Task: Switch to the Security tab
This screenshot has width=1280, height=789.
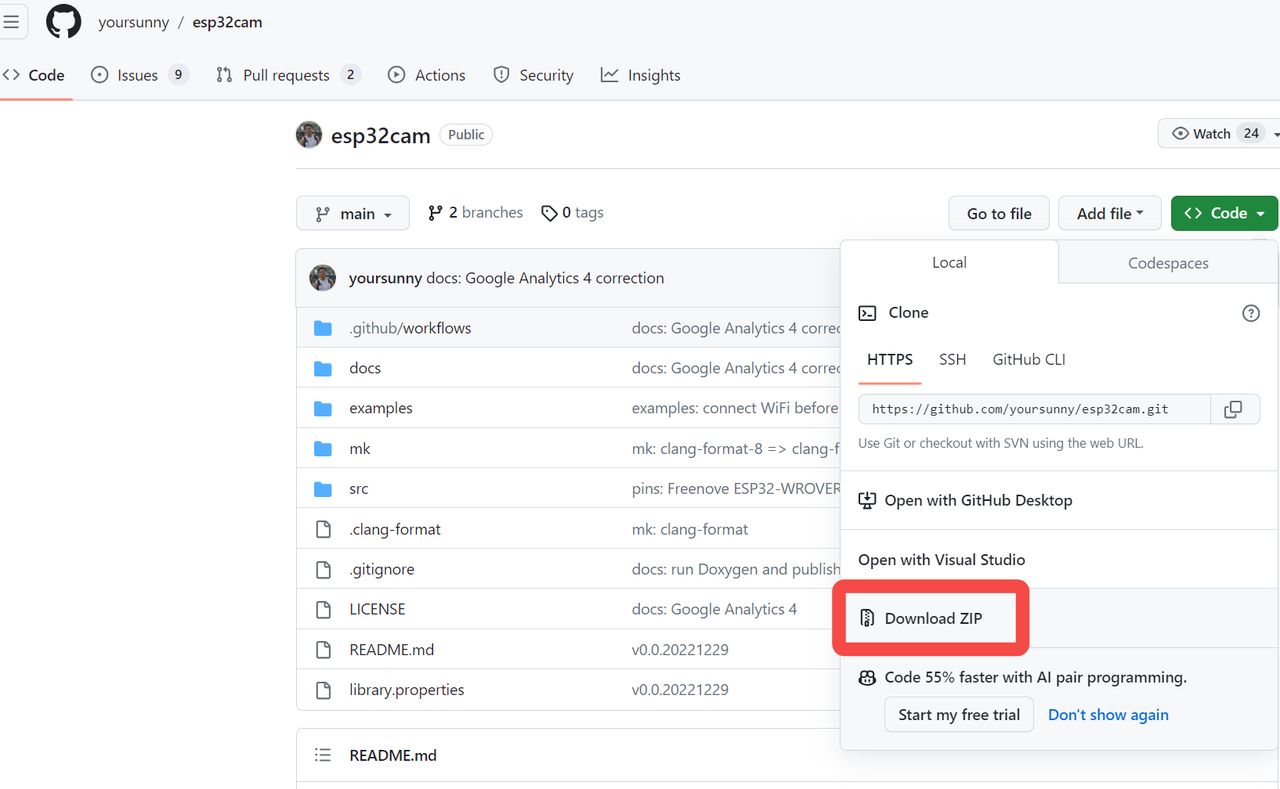Action: 533,75
